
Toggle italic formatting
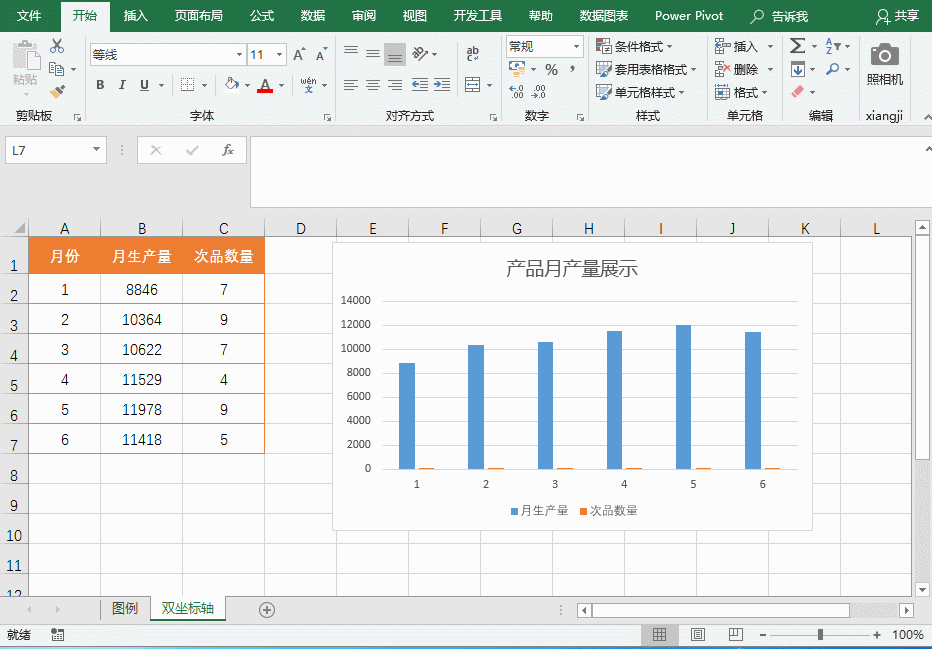coord(123,85)
